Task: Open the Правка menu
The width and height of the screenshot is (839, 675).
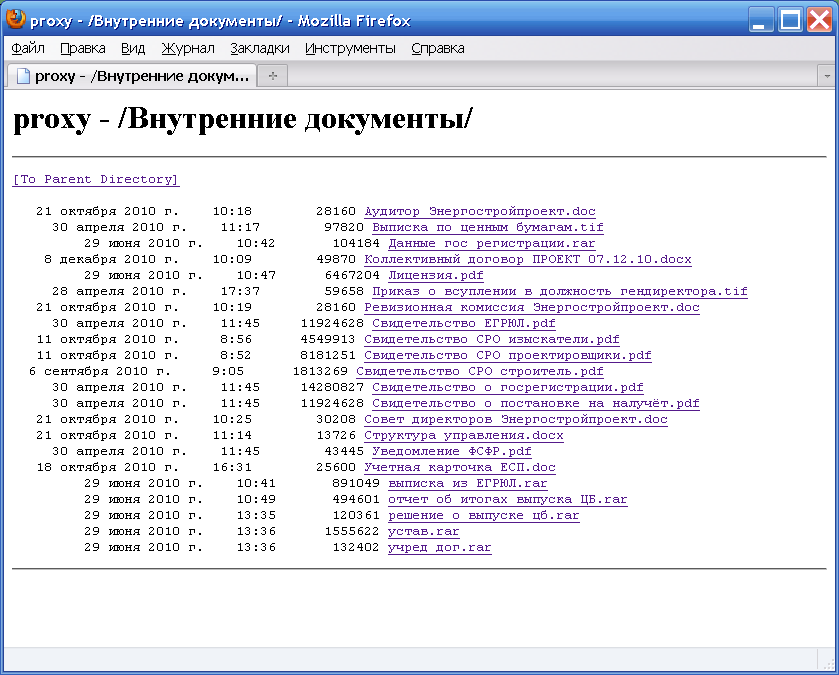Action: 82,49
